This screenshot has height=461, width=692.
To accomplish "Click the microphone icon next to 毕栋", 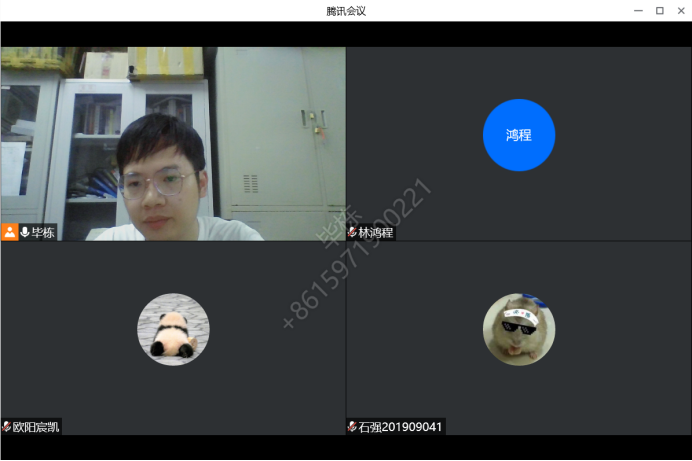I will pyautogui.click(x=25, y=232).
